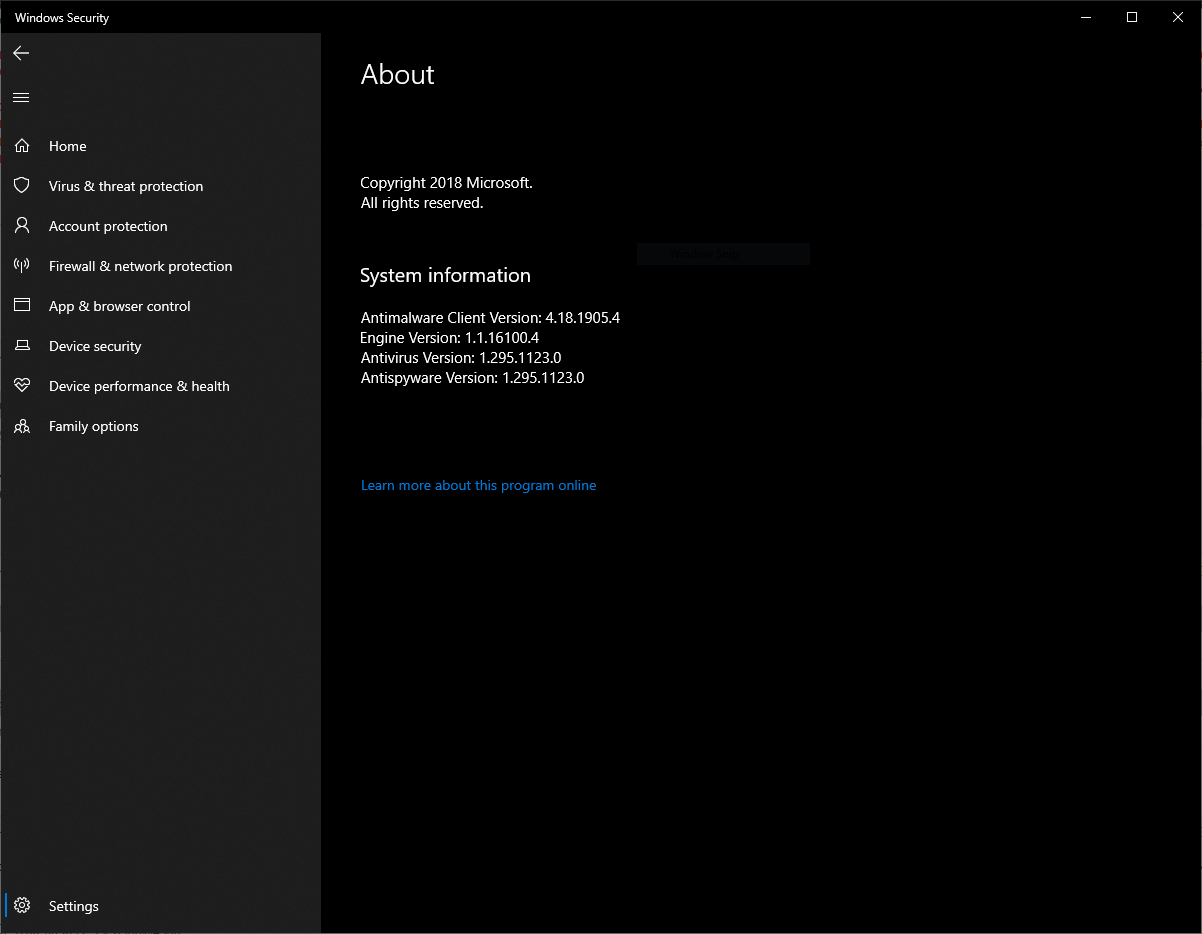Click the System information heading
The height and width of the screenshot is (934, 1202).
pyautogui.click(x=445, y=275)
